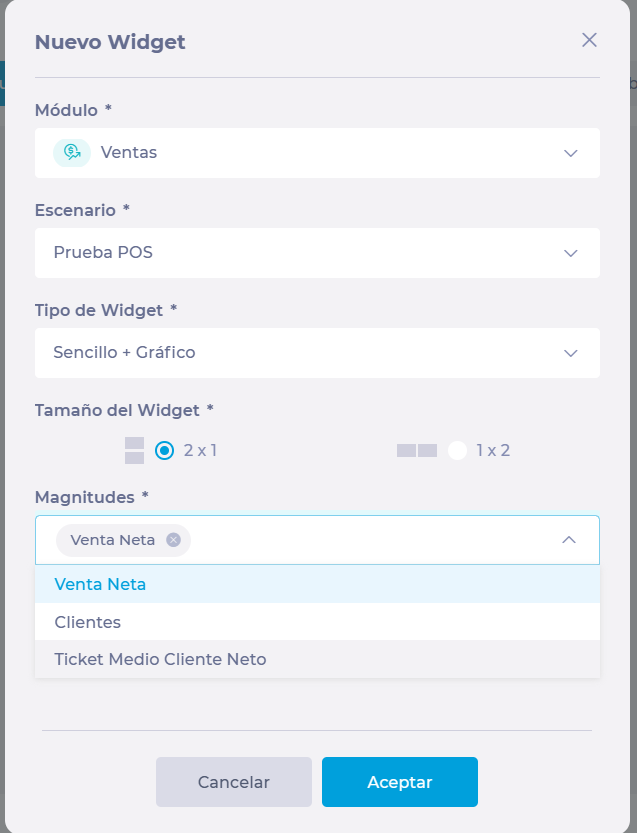Close the Nuevo Widget dialog

click(589, 40)
